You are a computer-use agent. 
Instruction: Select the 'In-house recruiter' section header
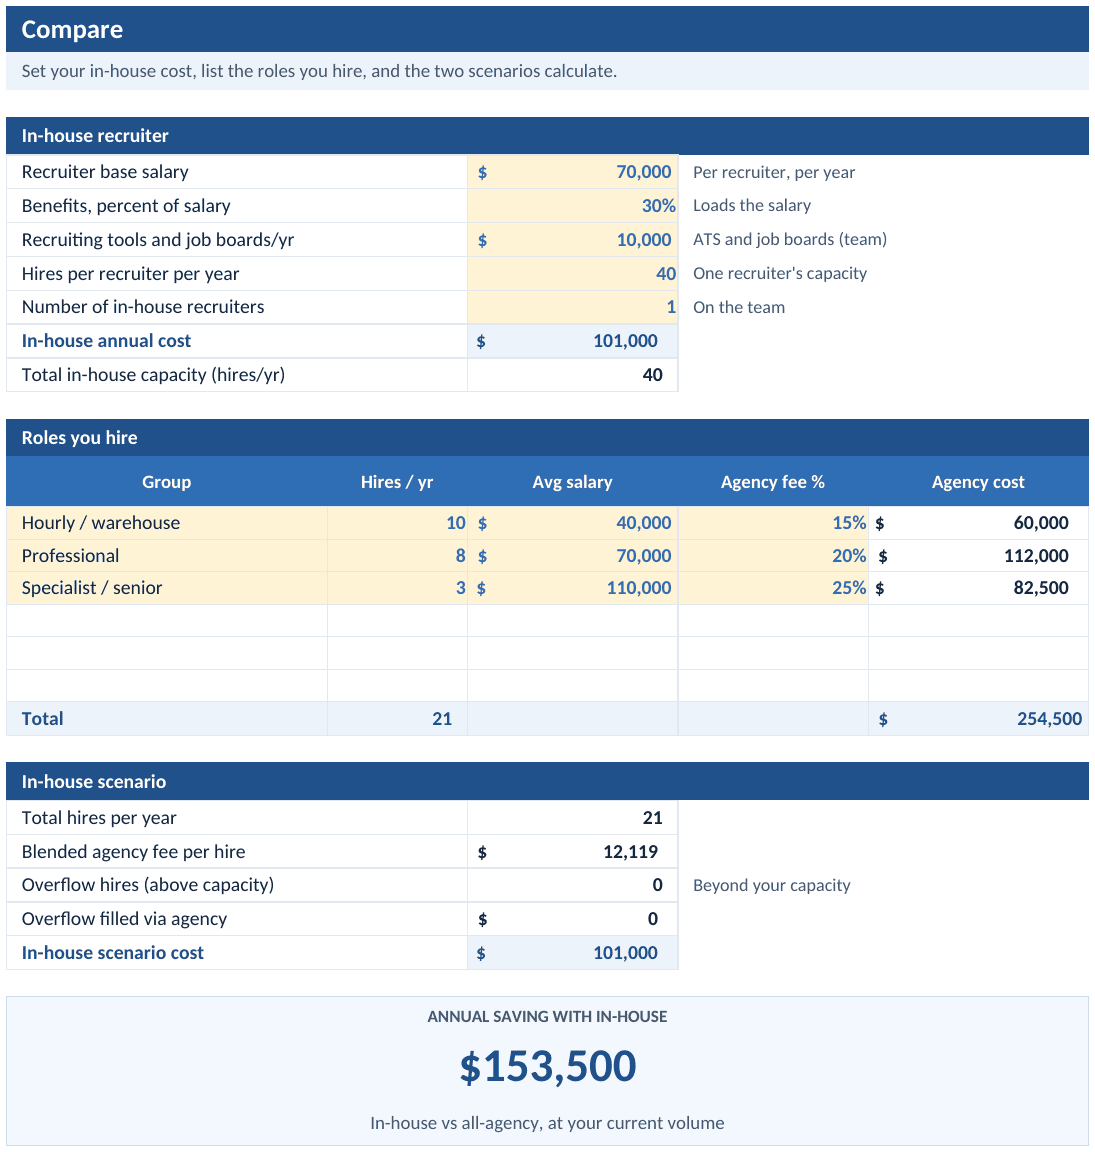pos(548,136)
